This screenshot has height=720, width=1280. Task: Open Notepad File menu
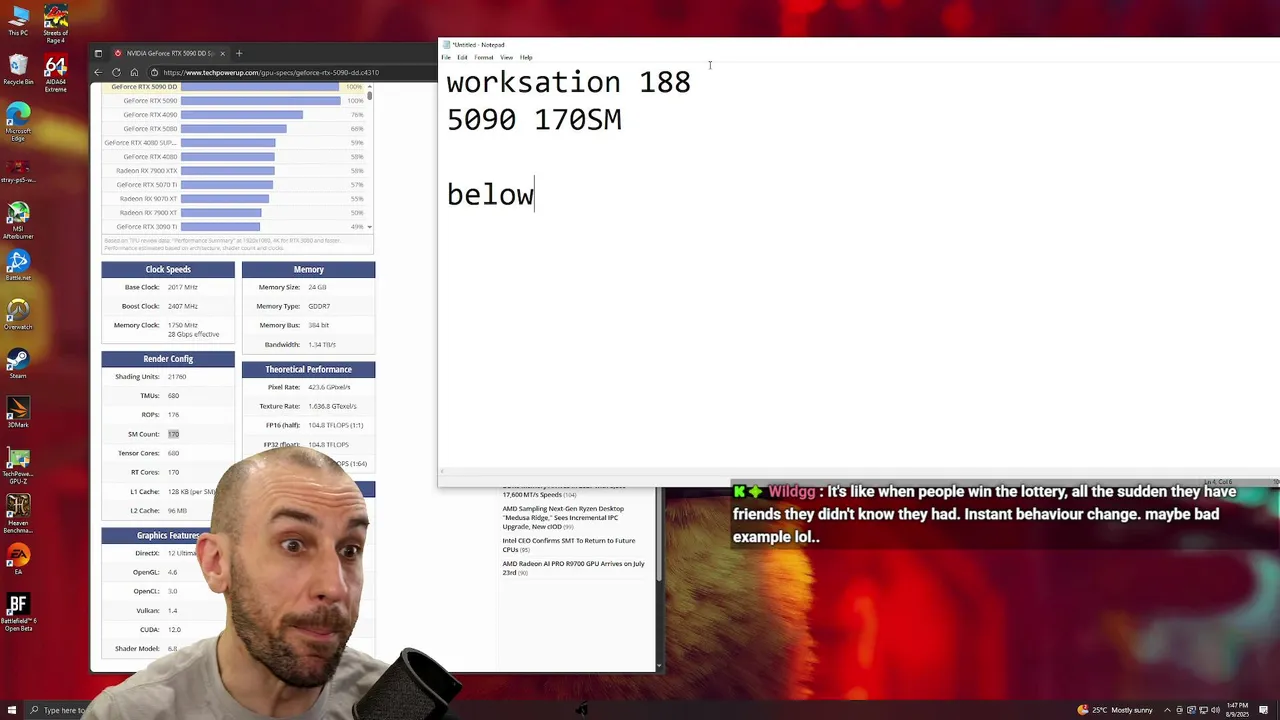point(446,57)
